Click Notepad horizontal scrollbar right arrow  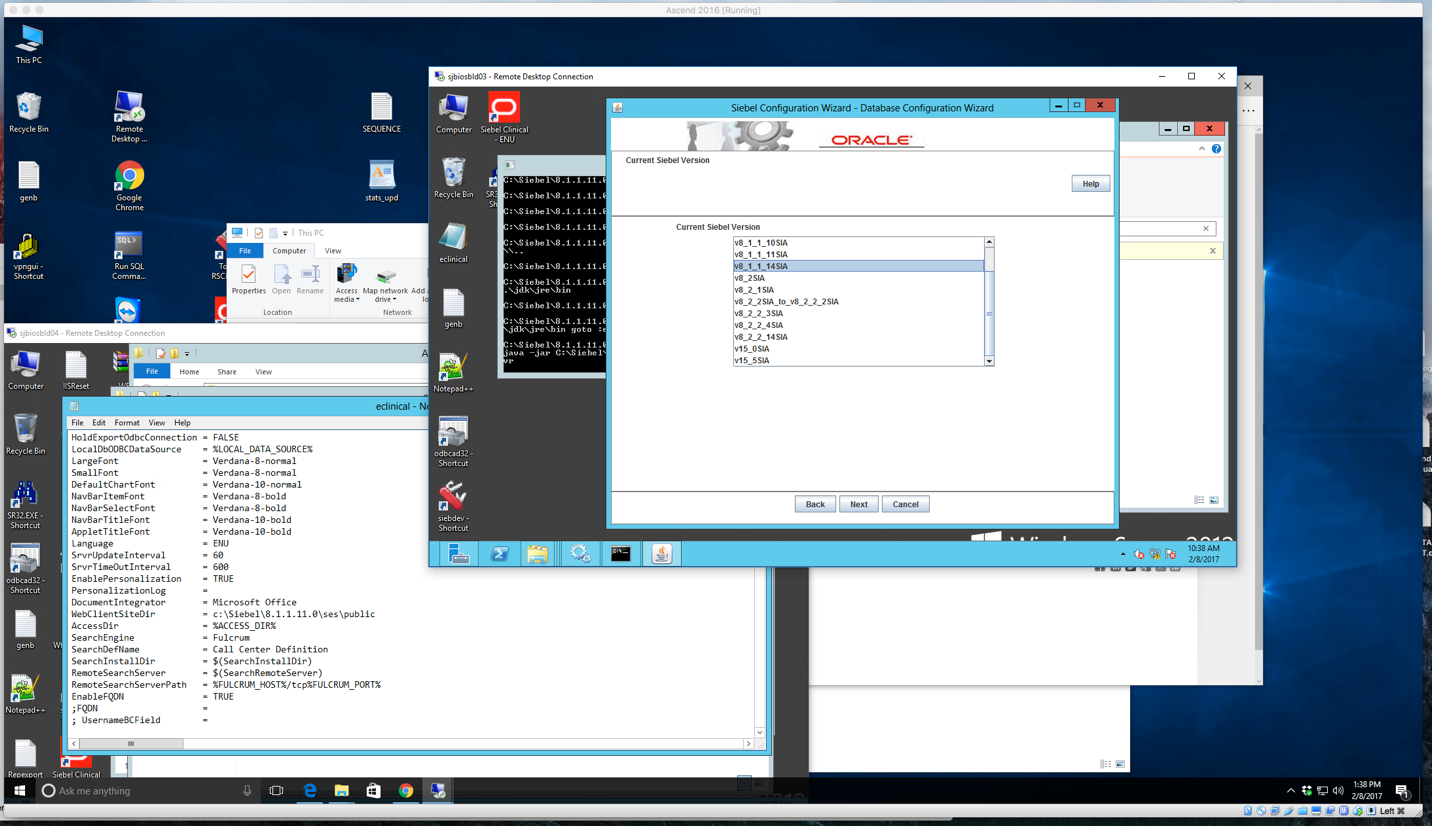(748, 744)
